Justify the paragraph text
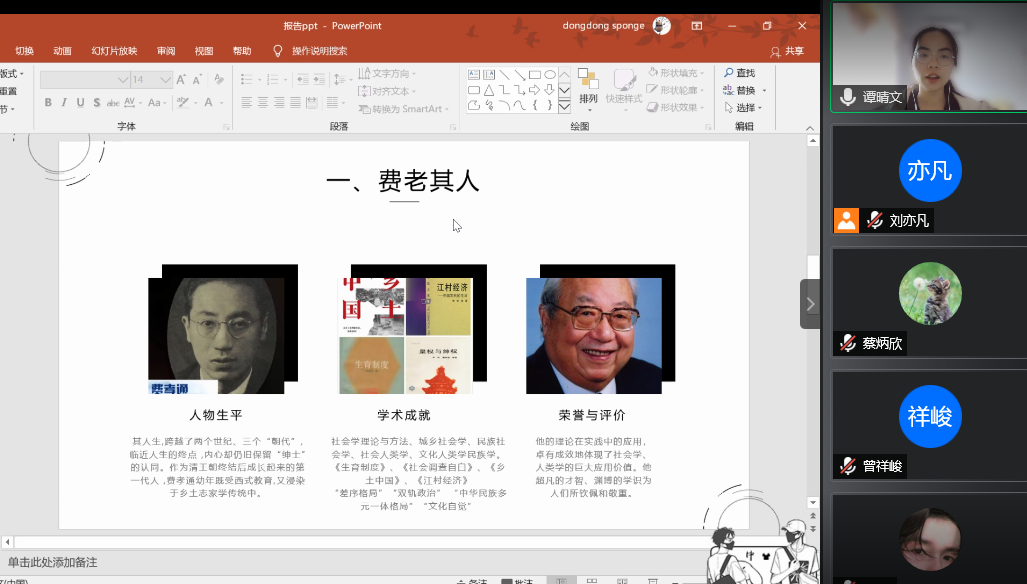Viewport: 1027px width, 584px height. coord(295,103)
